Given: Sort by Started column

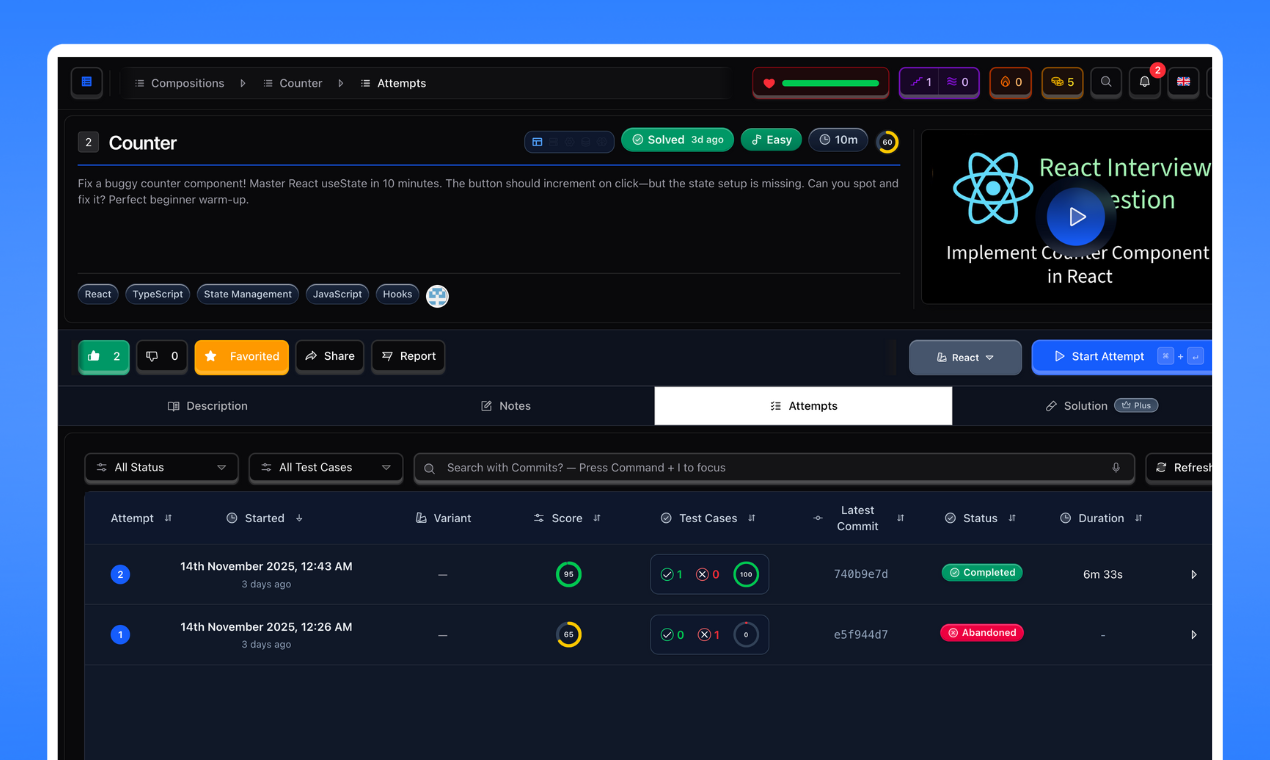Looking at the screenshot, I should (265, 518).
